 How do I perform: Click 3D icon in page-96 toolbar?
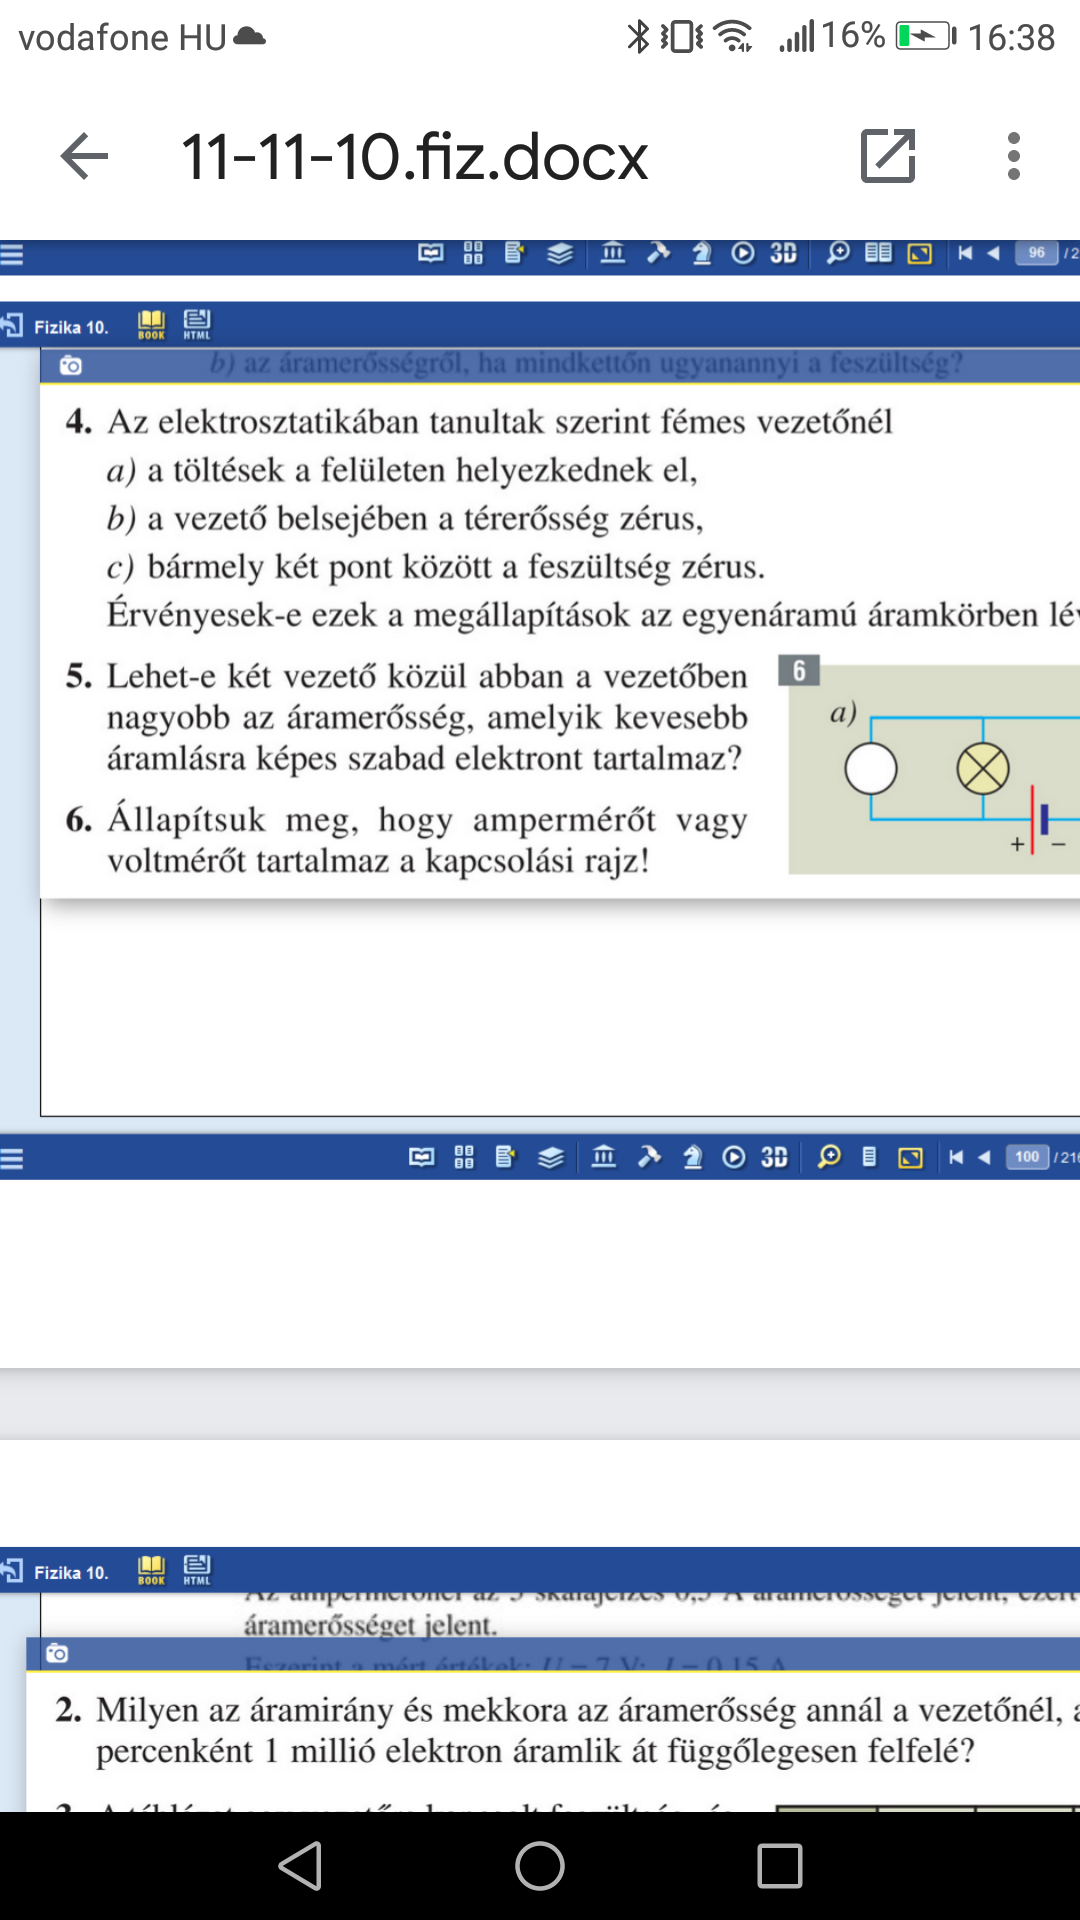(783, 253)
